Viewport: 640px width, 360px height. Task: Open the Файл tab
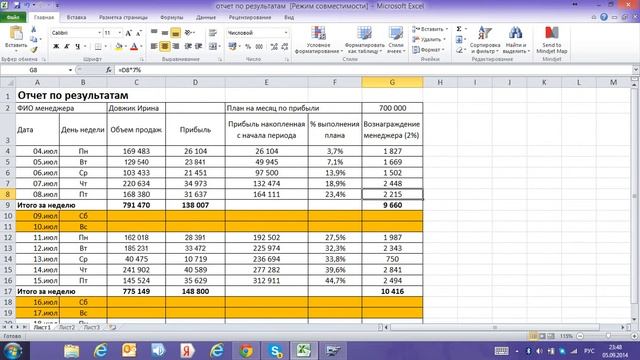(x=13, y=18)
